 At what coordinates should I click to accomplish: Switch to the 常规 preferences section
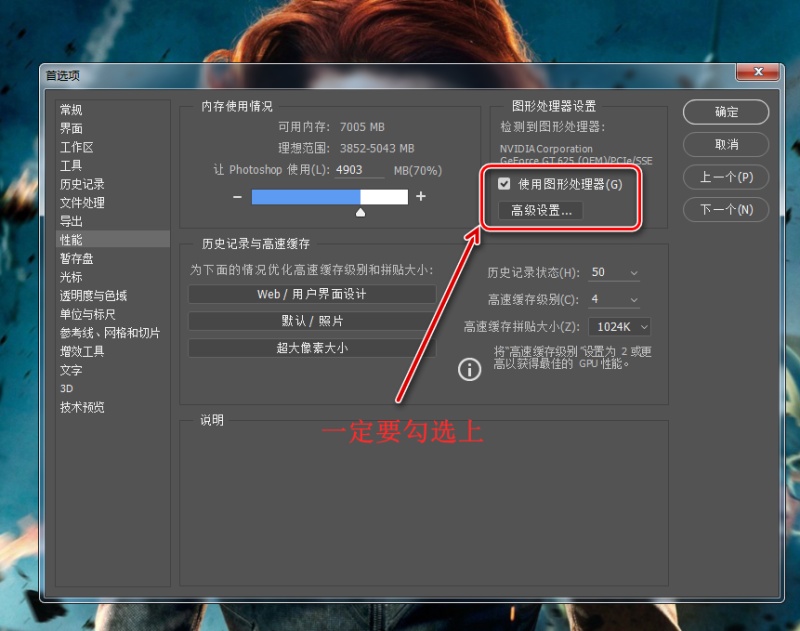[70, 109]
